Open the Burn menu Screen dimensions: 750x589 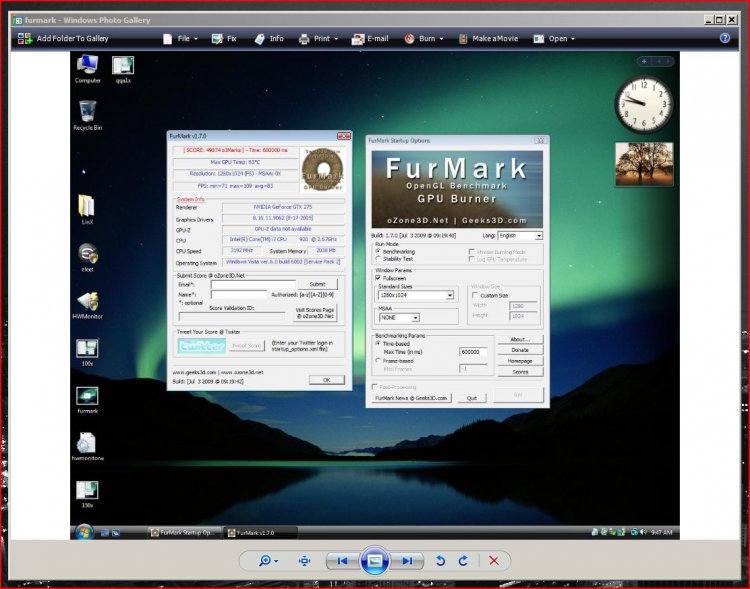tap(424, 39)
